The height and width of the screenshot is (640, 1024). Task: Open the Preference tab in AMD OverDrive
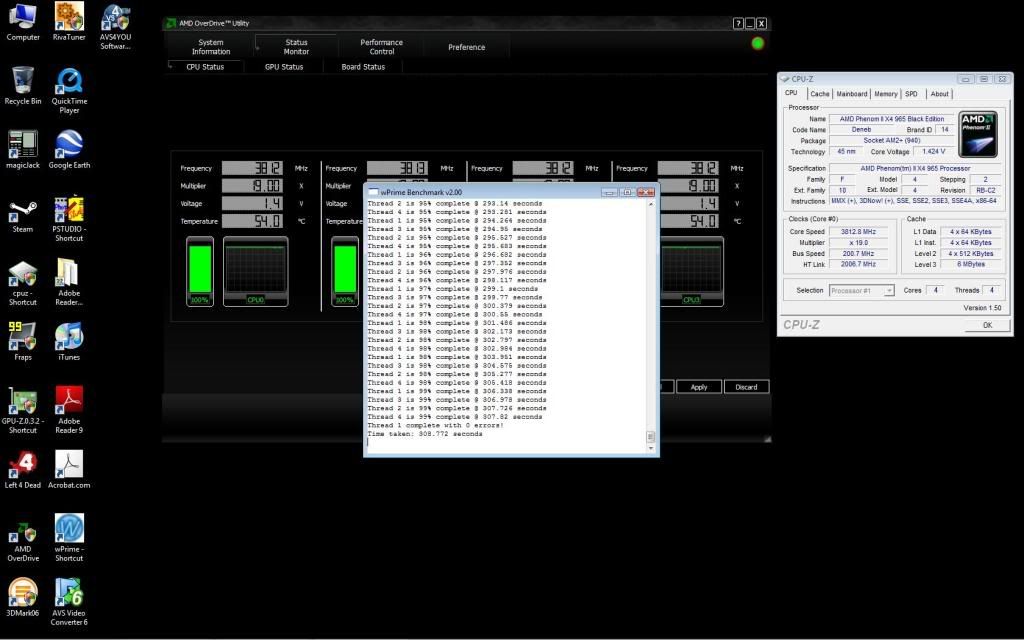pyautogui.click(x=466, y=47)
